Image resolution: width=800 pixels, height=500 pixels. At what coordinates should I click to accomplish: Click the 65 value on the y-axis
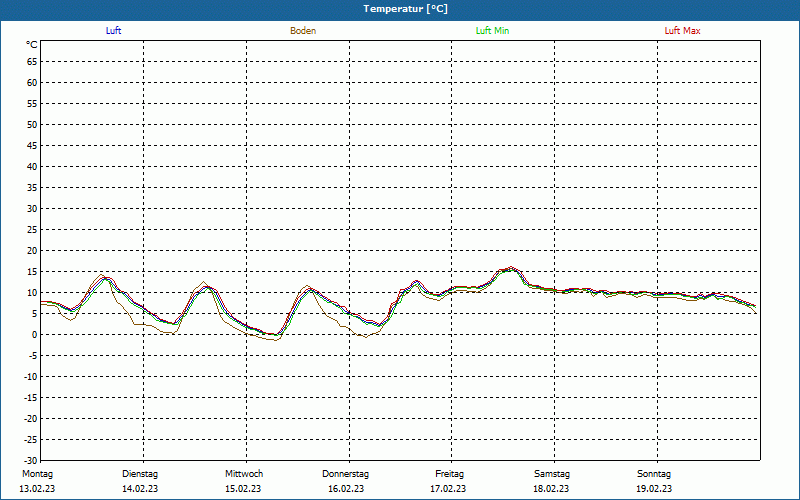pyautogui.click(x=32, y=62)
